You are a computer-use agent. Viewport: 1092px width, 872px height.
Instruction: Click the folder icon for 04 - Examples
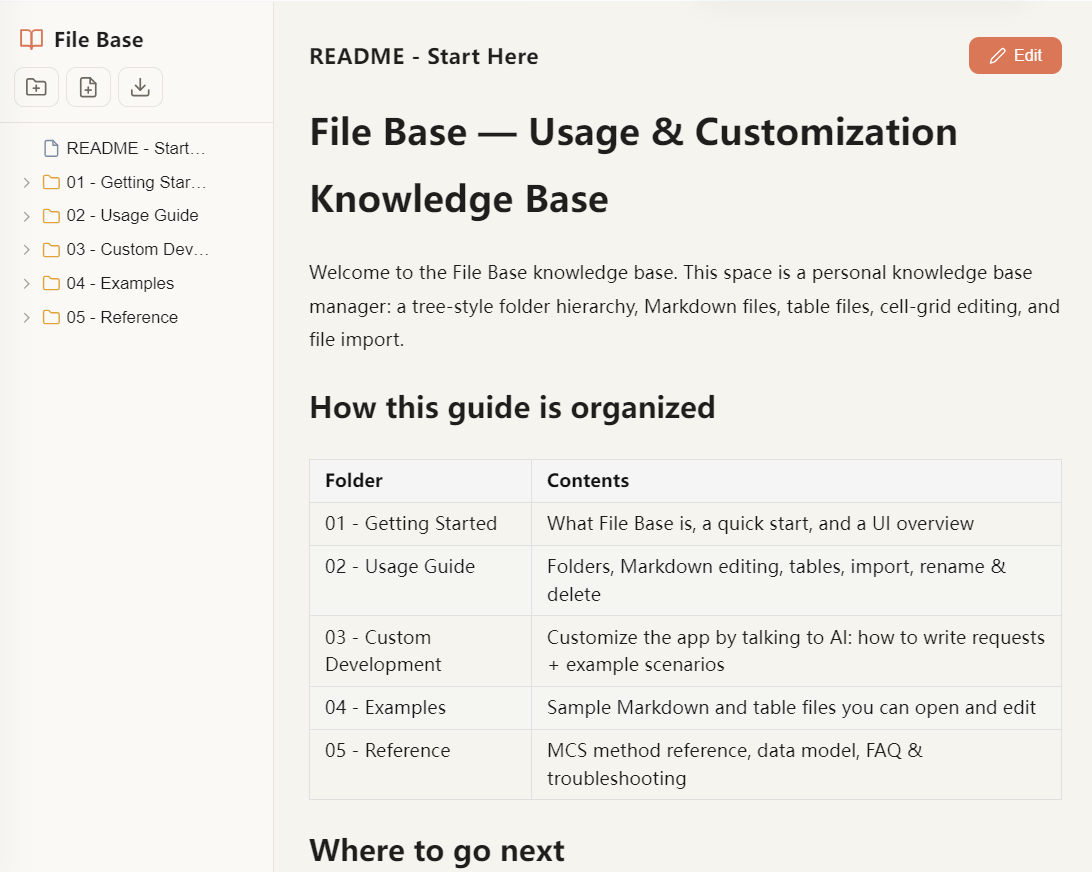51,283
